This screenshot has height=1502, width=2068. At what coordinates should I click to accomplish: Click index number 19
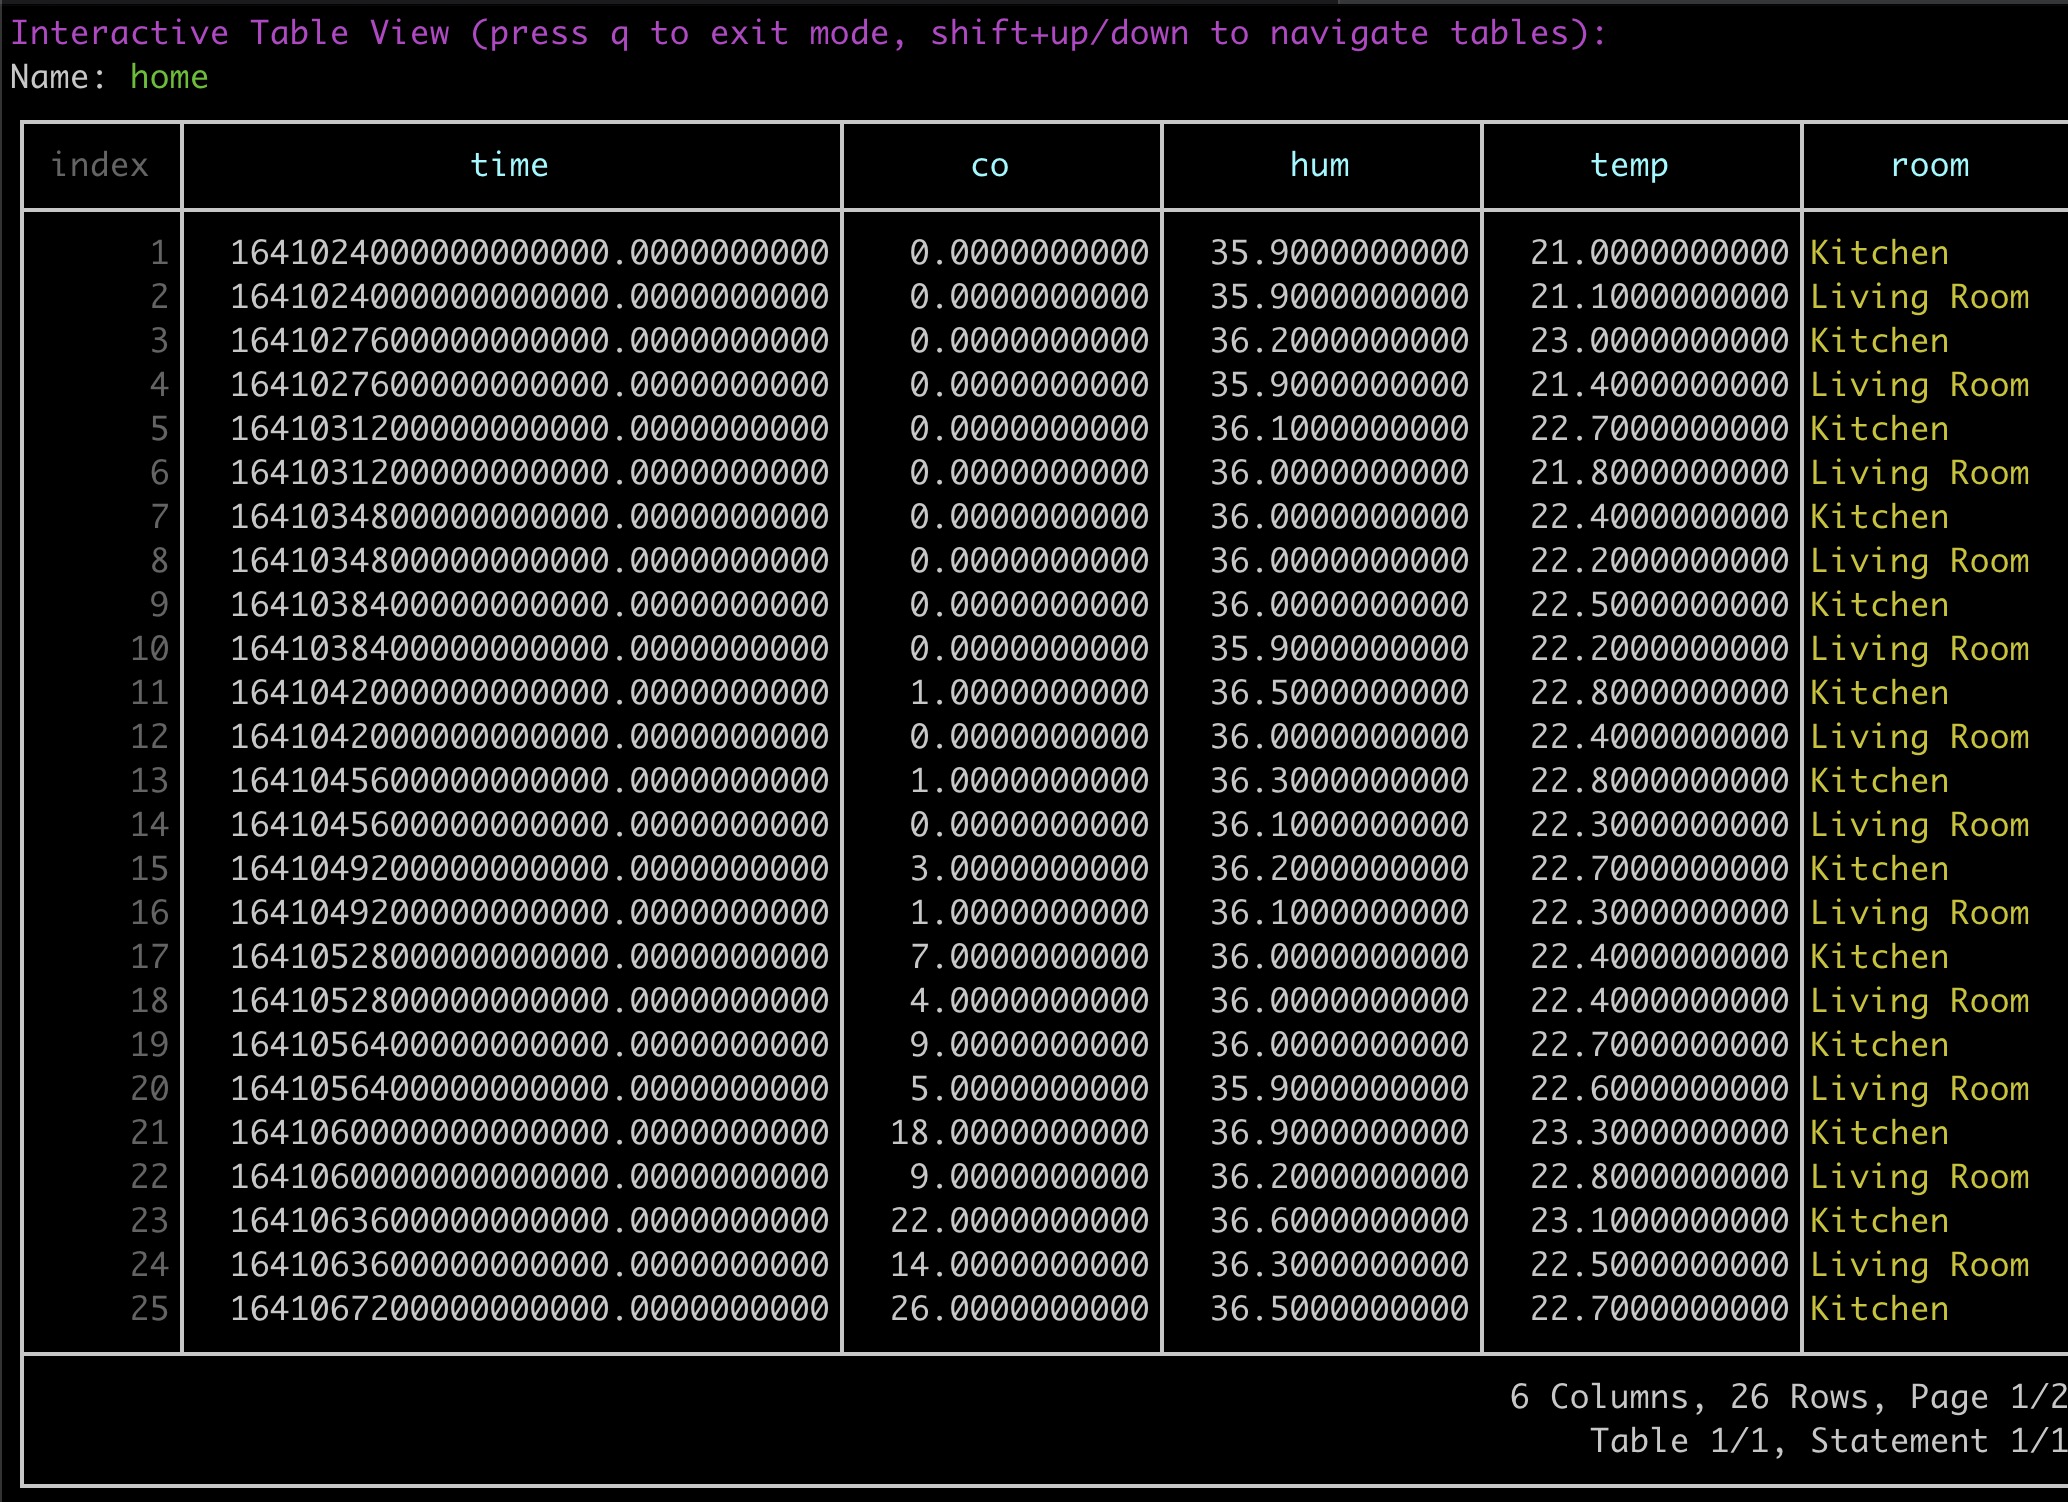pyautogui.click(x=150, y=1044)
